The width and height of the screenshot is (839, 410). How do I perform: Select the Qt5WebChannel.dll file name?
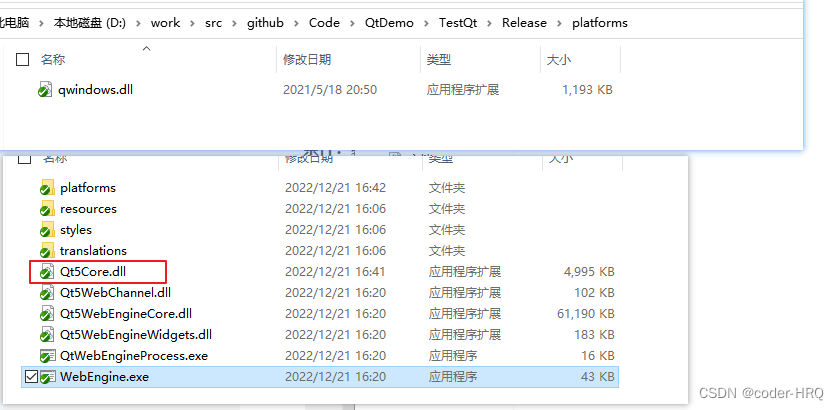[116, 293]
